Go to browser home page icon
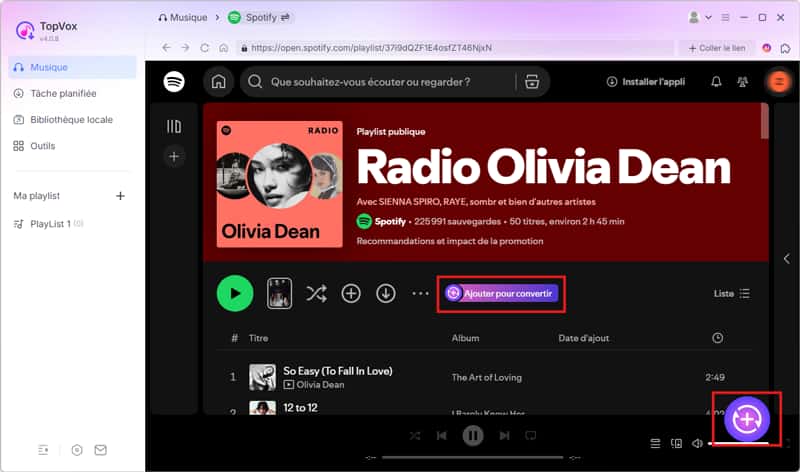 click(223, 47)
